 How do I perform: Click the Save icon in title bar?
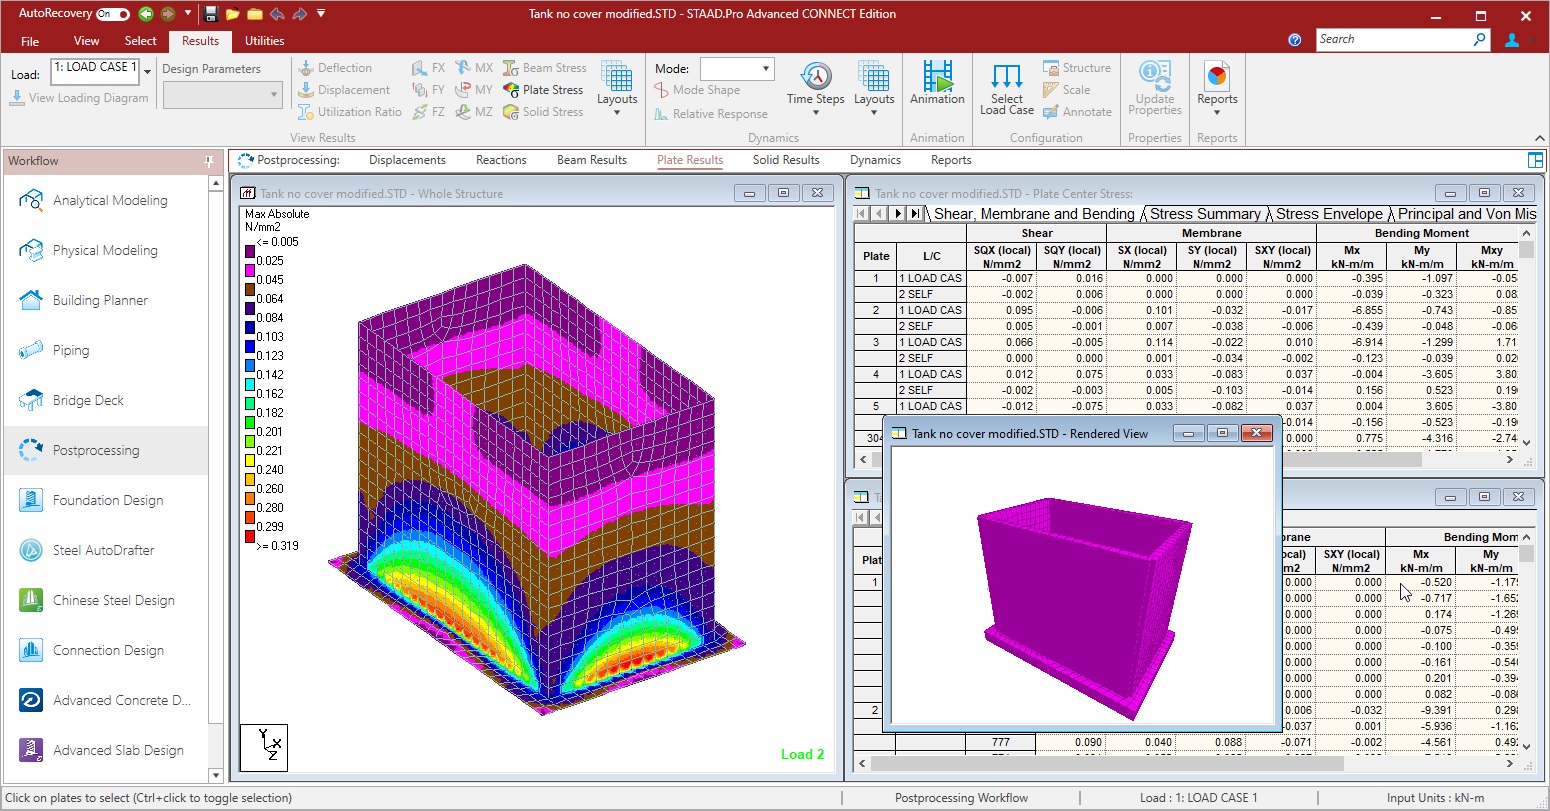[x=210, y=14]
